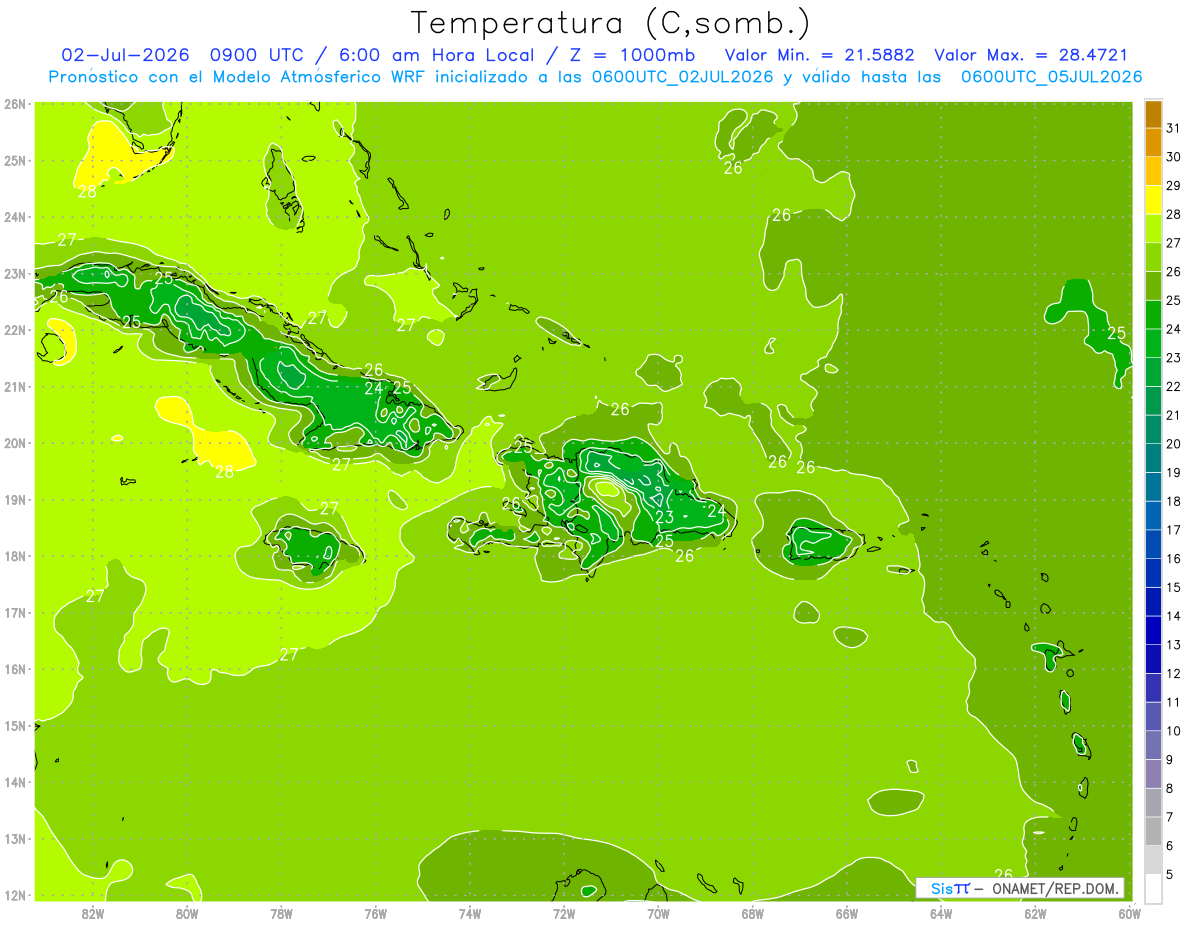Image resolution: width=1200 pixels, height=927 pixels.
Task: Click the "20N" latitude axis label
Action: click(14, 443)
